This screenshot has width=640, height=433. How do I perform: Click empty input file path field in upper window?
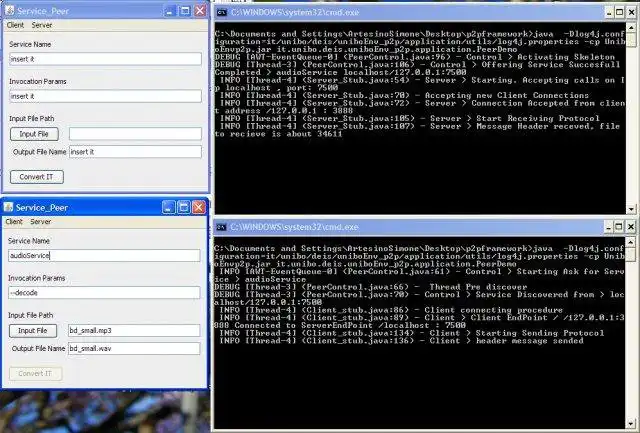click(x=135, y=133)
